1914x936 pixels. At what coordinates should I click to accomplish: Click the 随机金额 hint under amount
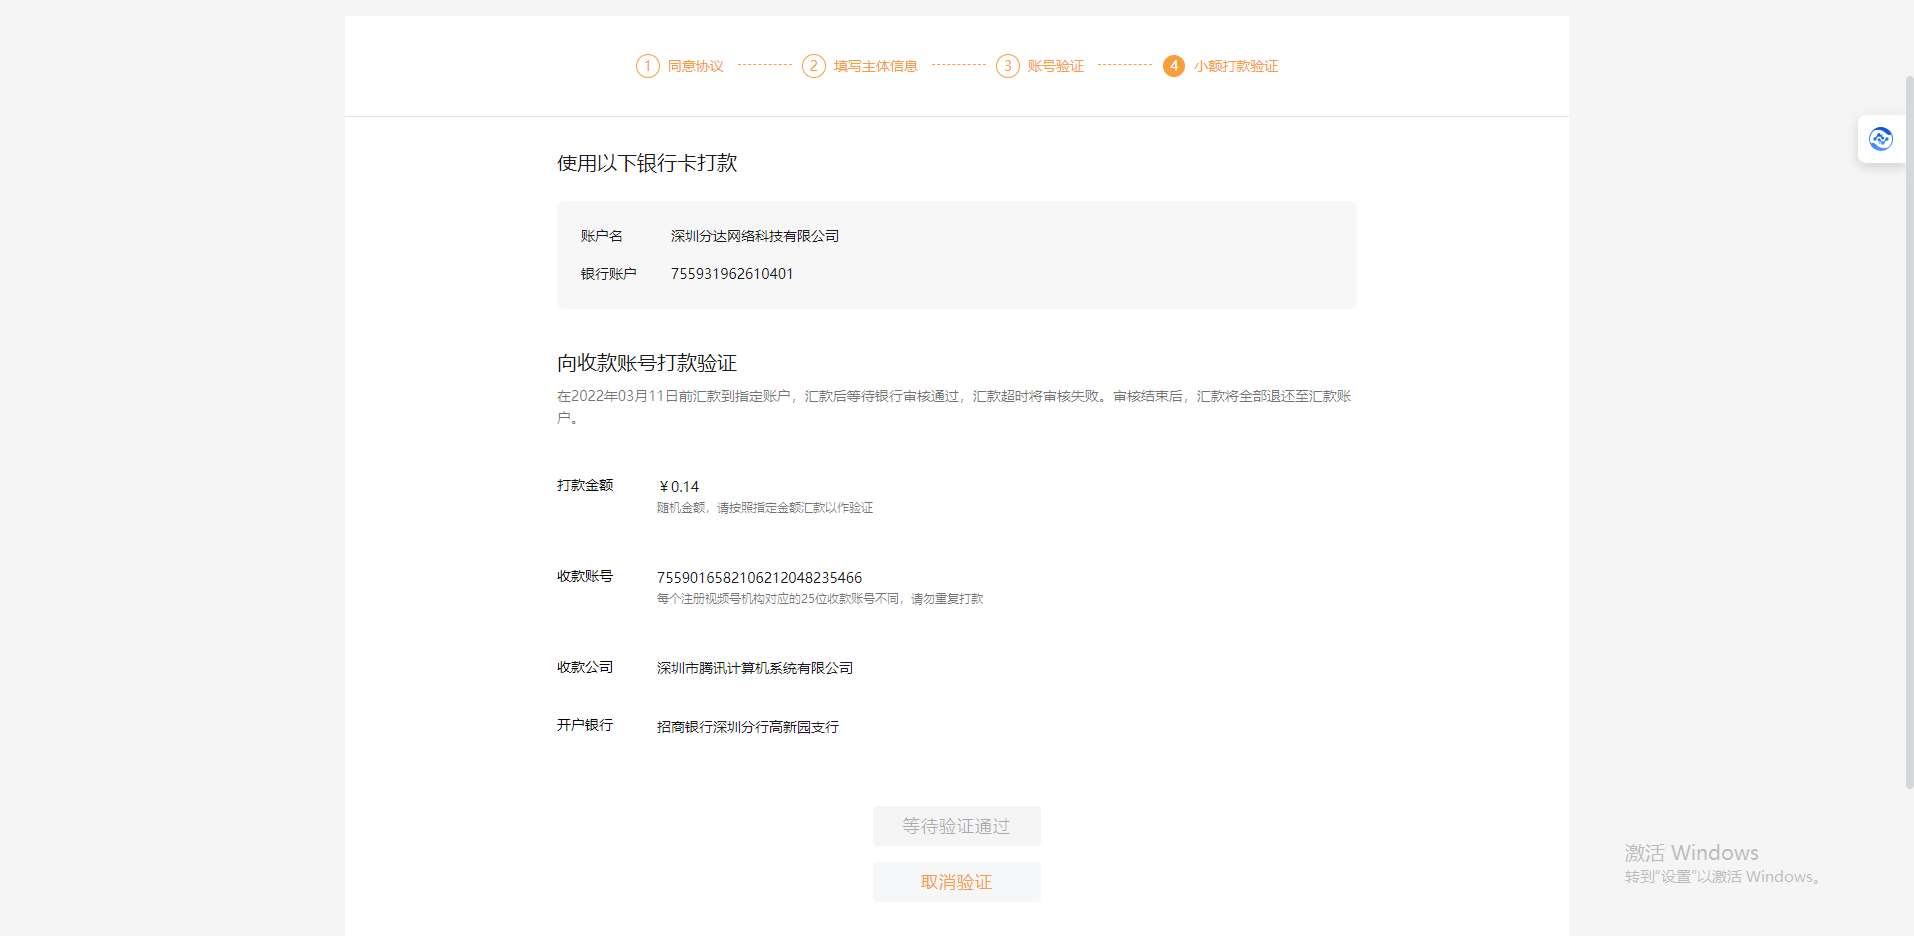(765, 508)
